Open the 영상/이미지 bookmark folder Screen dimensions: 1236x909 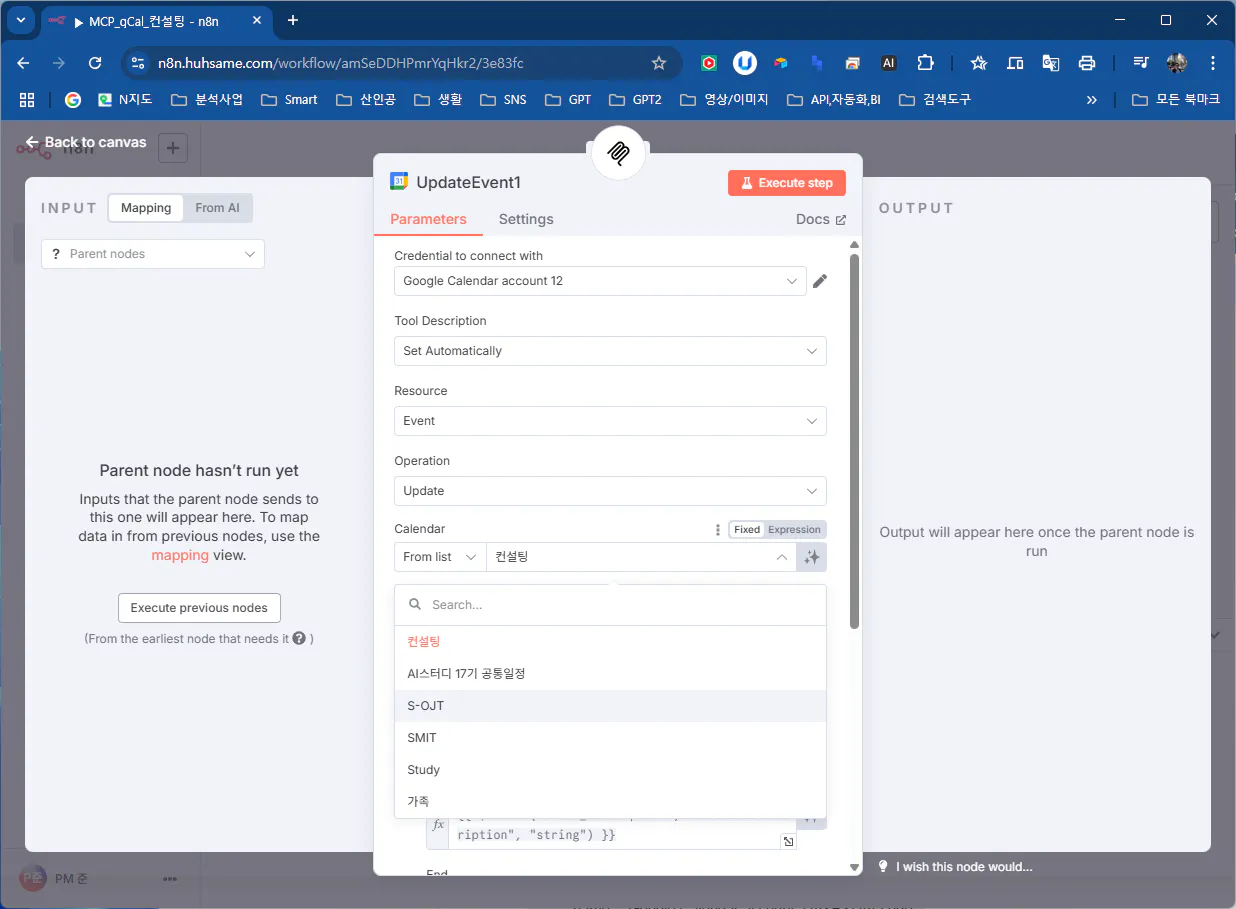pyautogui.click(x=723, y=100)
